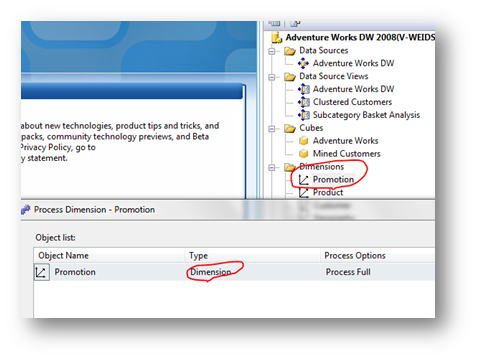Screen dimensions: 477x360
Task: Click the Clustered Customers view icon
Action: [x=304, y=102]
